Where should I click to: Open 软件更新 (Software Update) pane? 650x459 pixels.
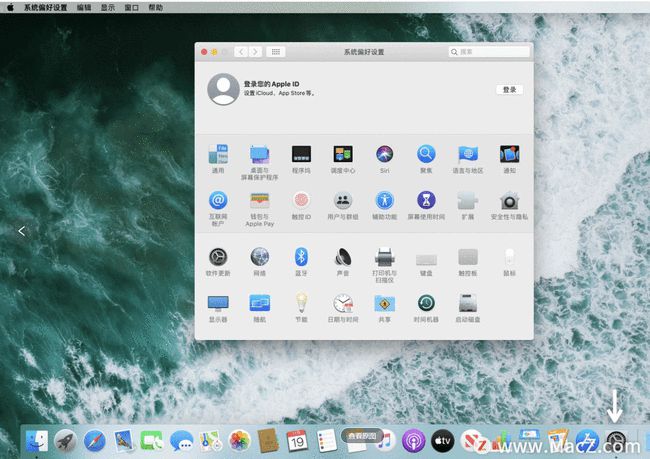click(217, 257)
